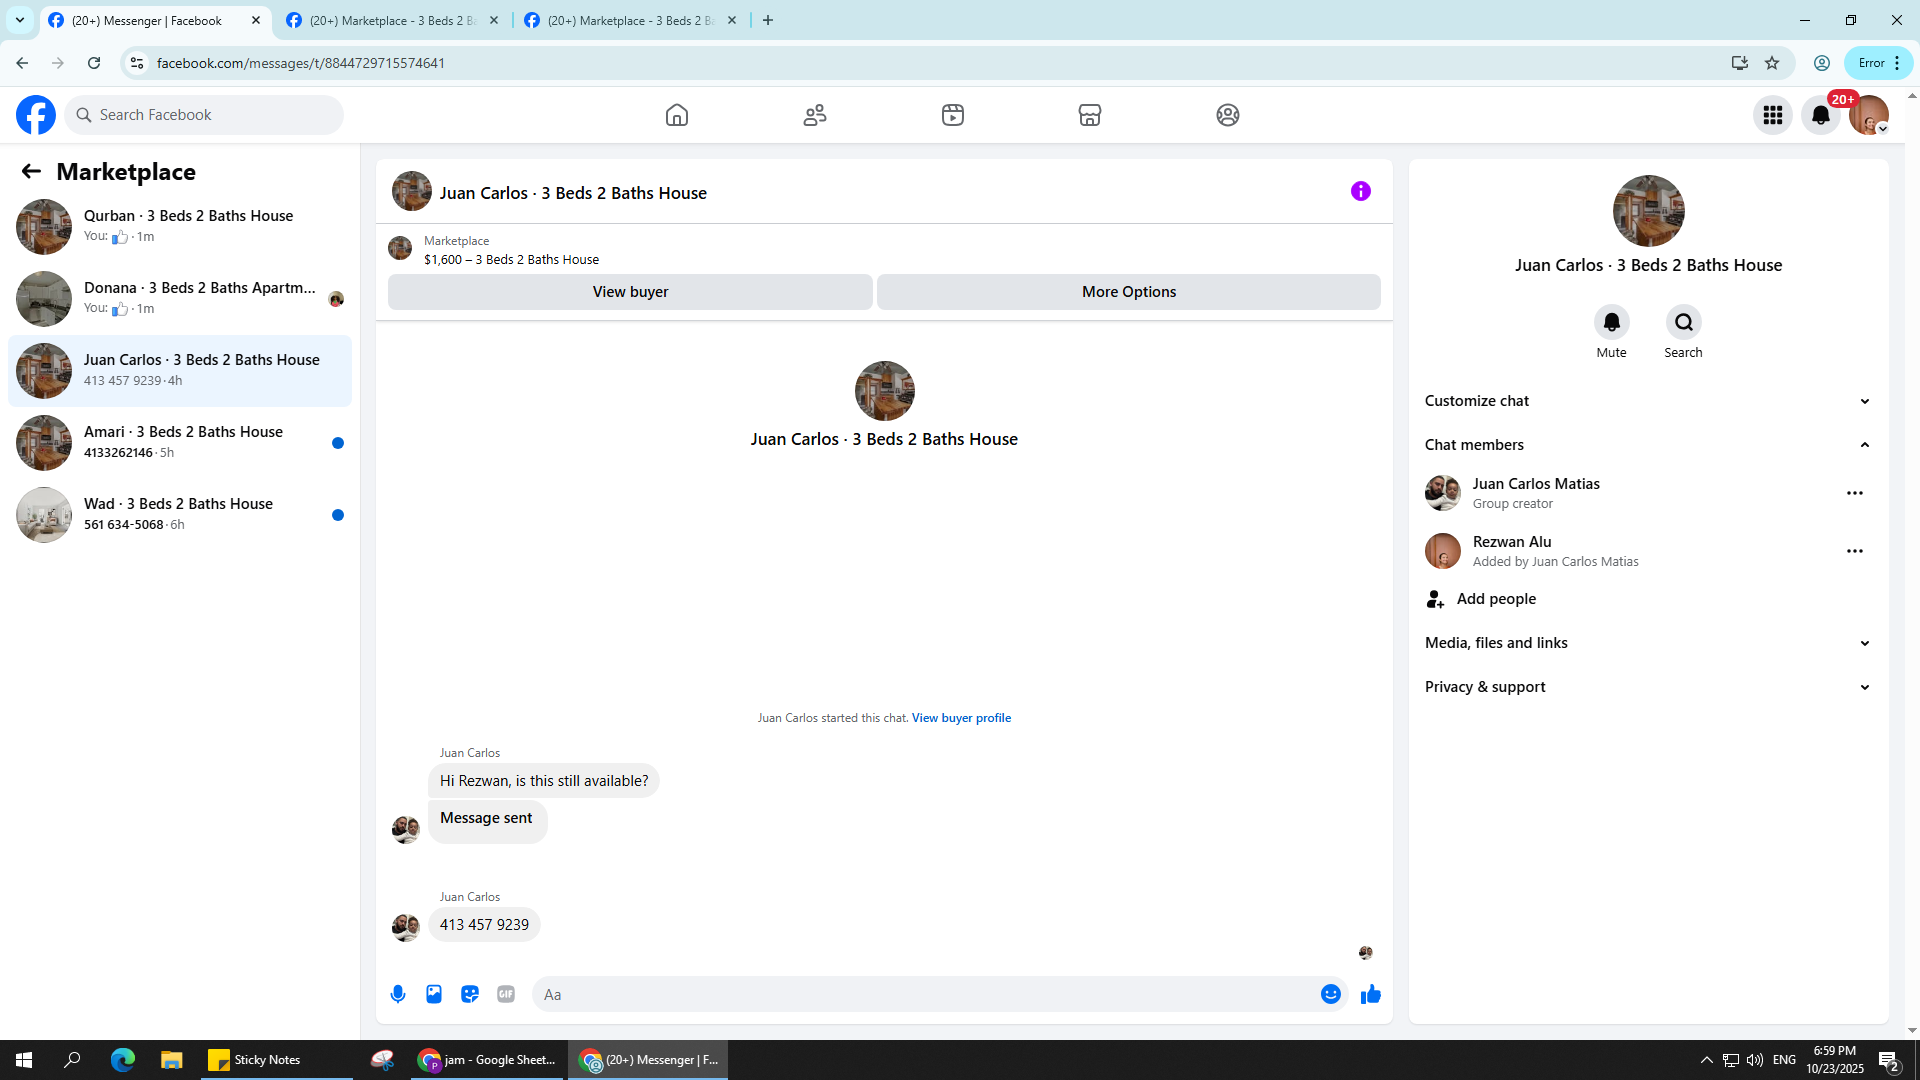The height and width of the screenshot is (1080, 1920).
Task: Open the View buyer profile link
Action: [x=960, y=718]
